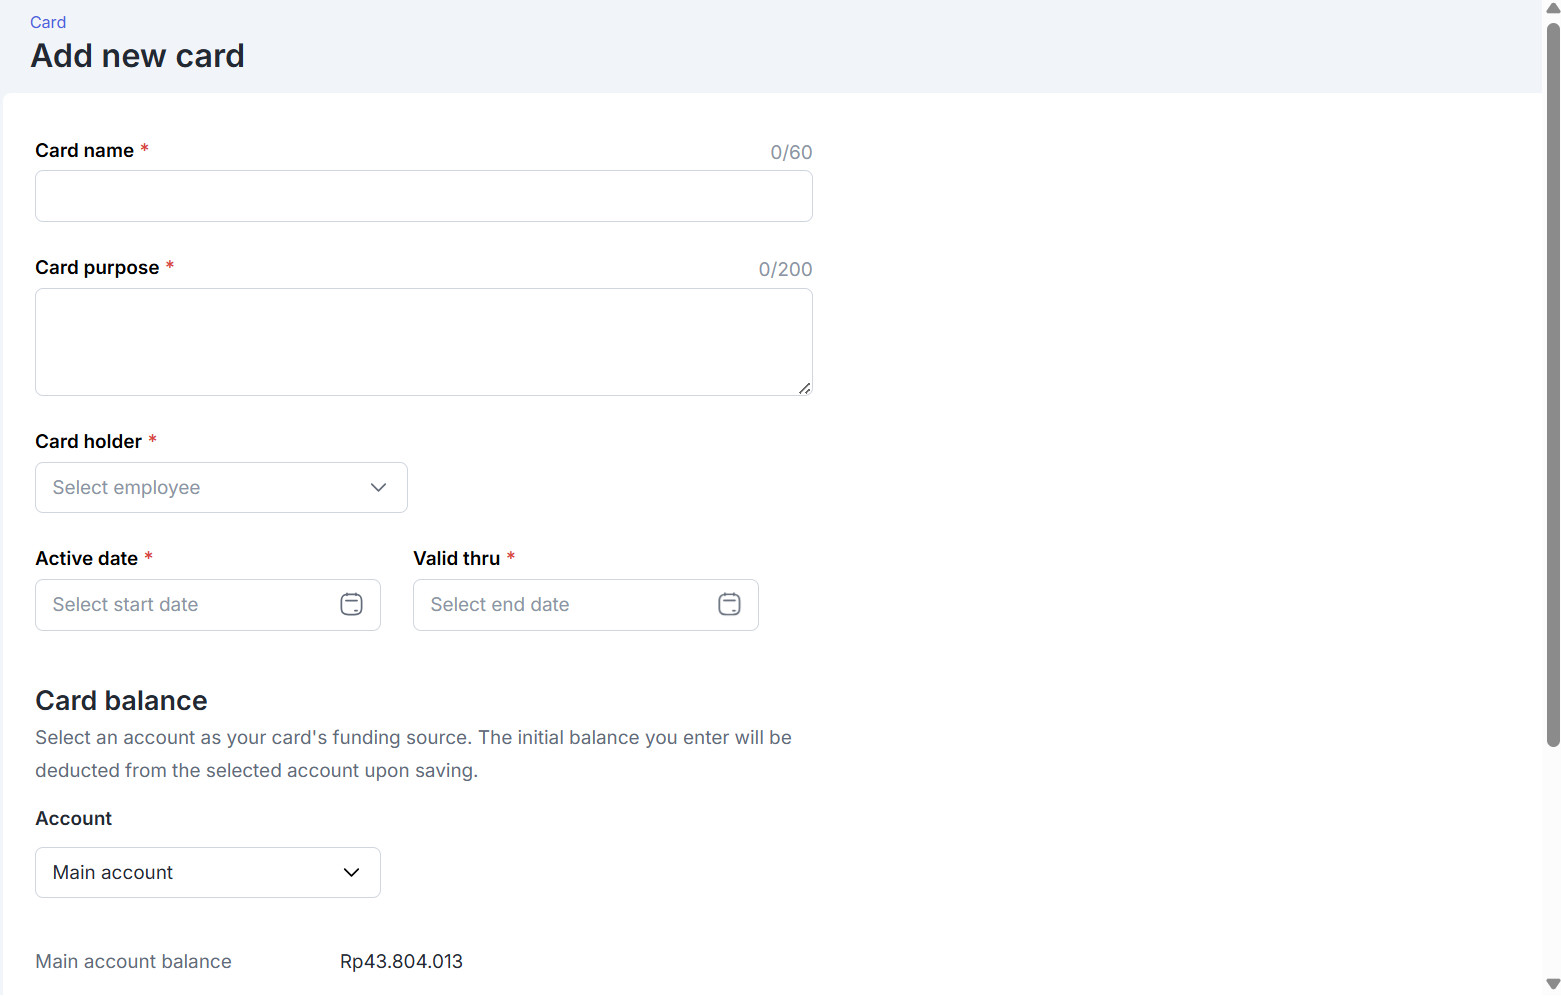Viewport: 1561px width, 999px height.
Task: Click the scrollbar down arrow
Action: (x=1552, y=984)
